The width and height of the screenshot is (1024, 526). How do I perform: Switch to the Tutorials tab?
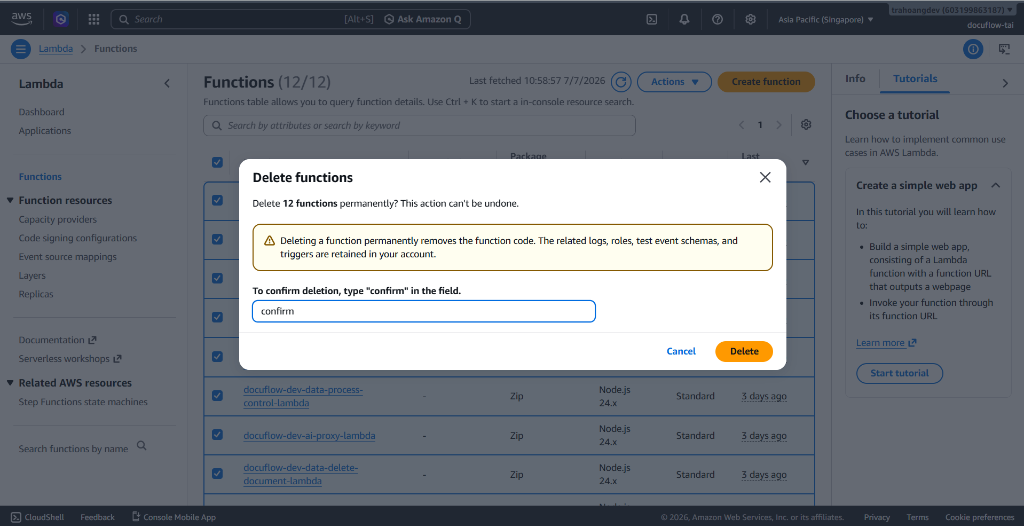point(915,78)
